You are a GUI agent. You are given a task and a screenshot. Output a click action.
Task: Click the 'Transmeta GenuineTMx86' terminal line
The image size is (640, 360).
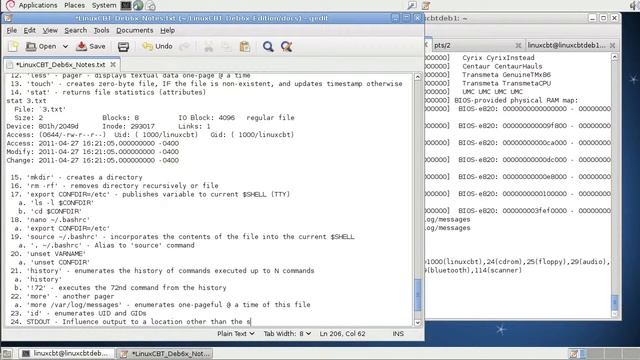506,75
